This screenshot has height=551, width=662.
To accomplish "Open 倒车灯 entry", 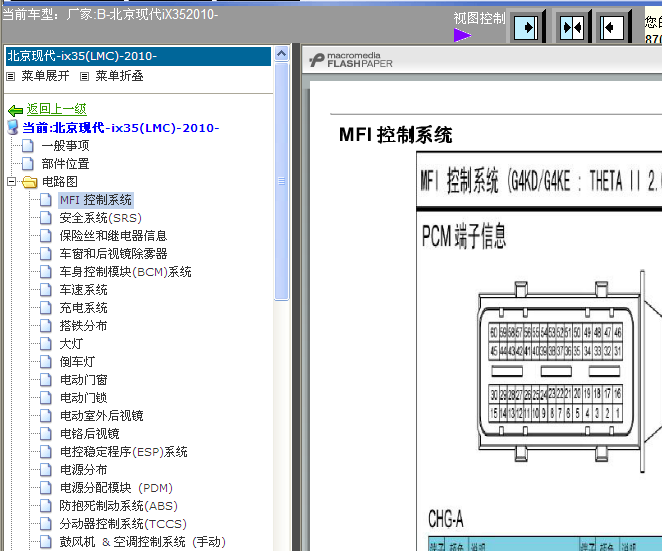I will tap(77, 362).
